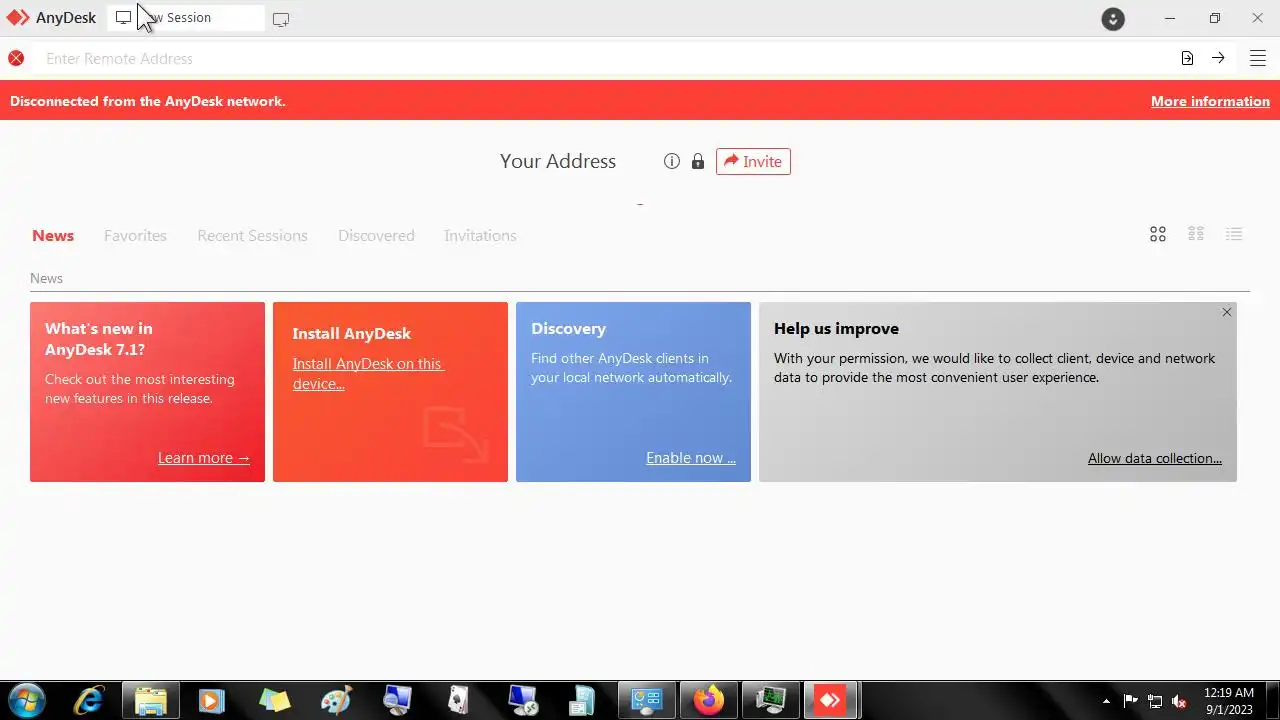Click the muted volume tray icon
The height and width of the screenshot is (720, 1280).
(1180, 701)
